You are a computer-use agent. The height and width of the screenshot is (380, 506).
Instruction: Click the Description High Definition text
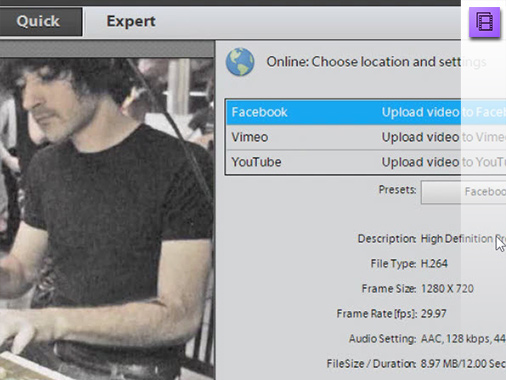(463, 239)
